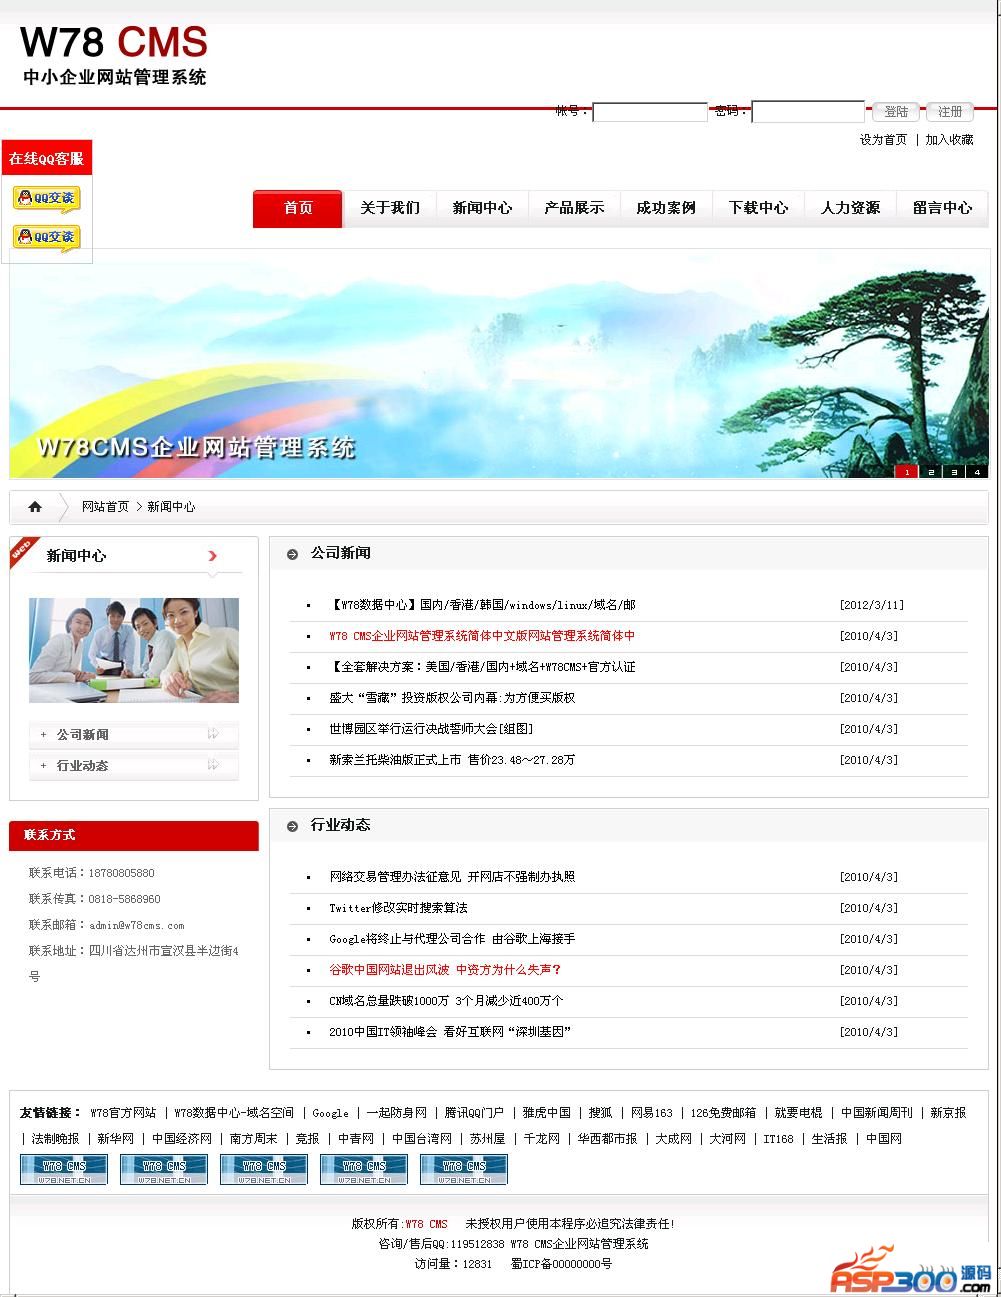The width and height of the screenshot is (1001, 1297).
Task: Open the 下载中心 navigation tab
Action: click(x=758, y=208)
